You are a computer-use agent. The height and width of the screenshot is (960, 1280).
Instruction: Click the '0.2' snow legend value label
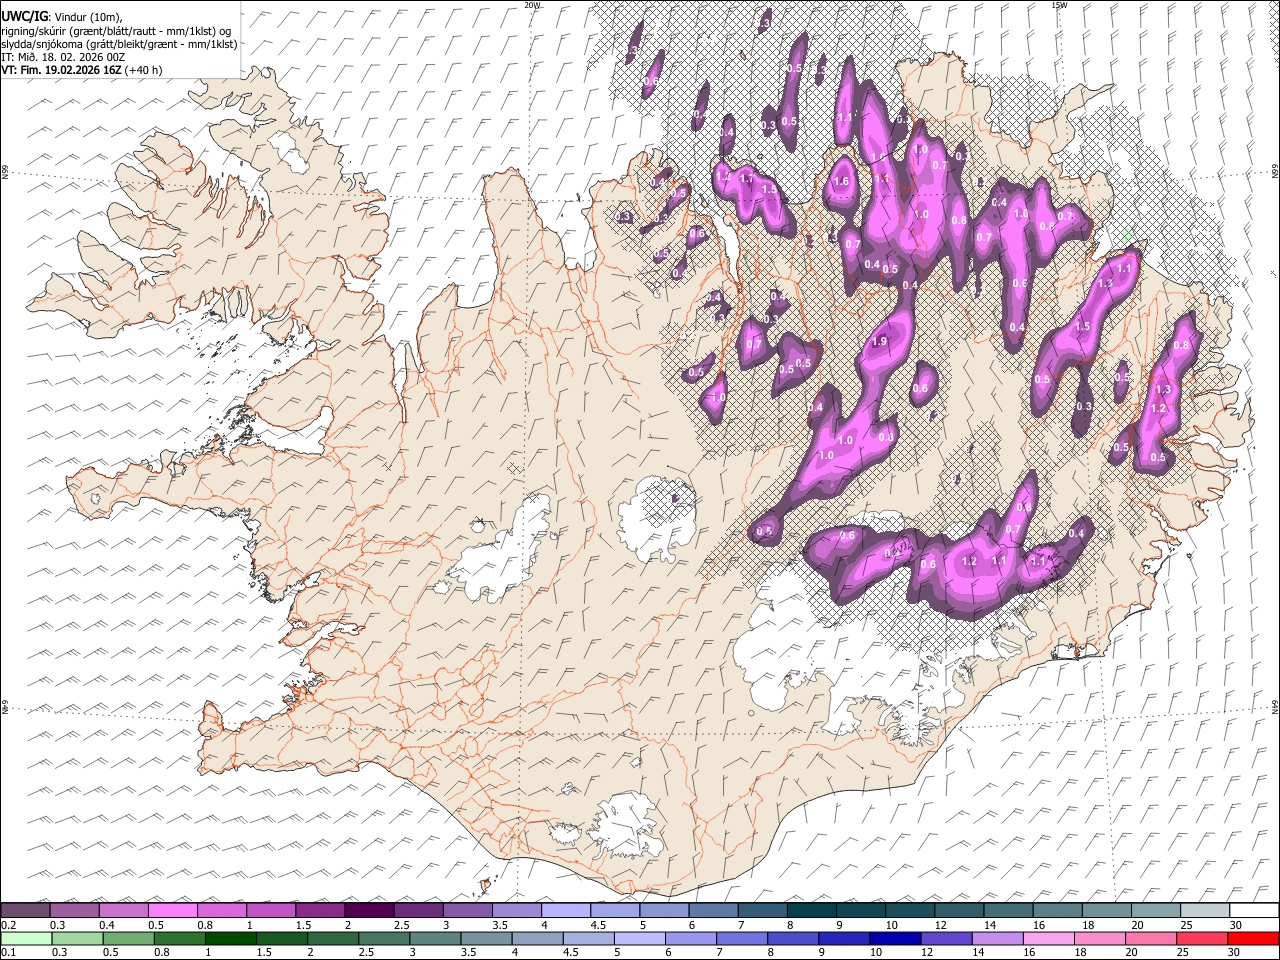(x=7, y=924)
